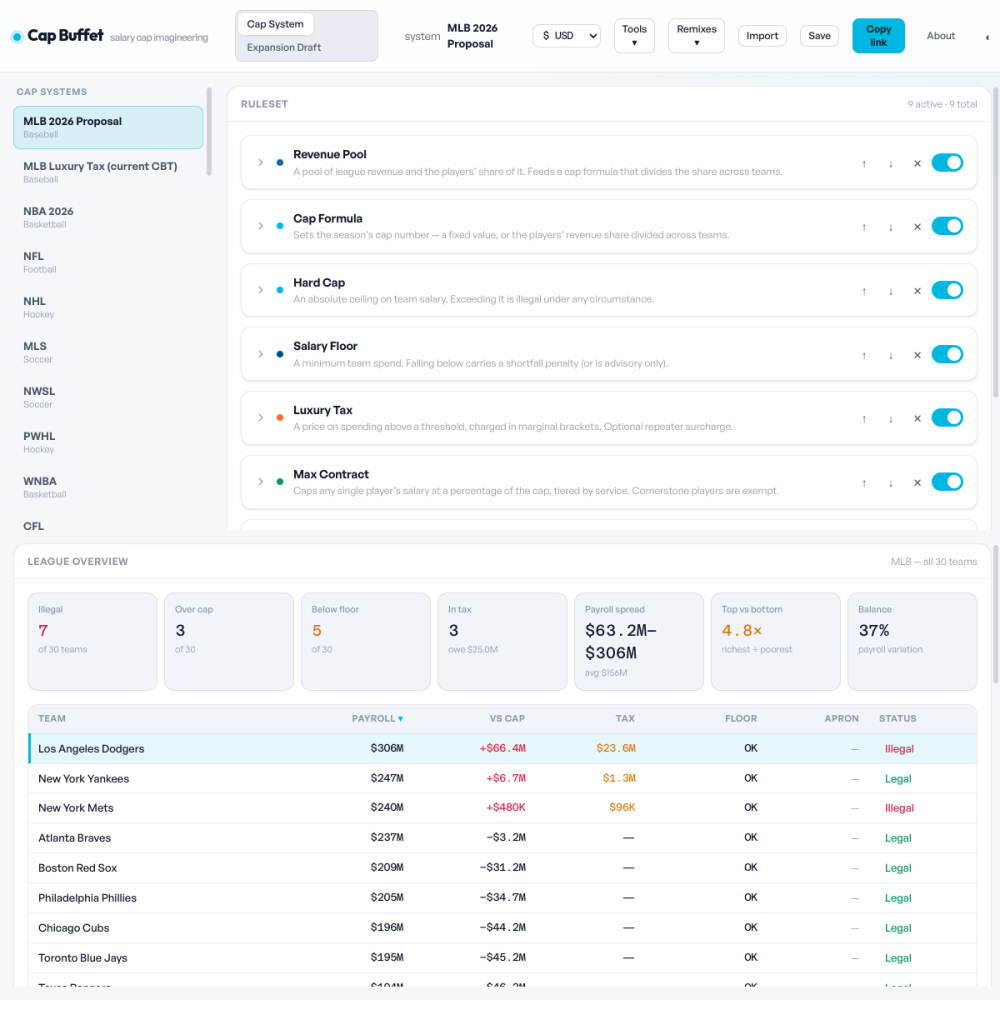Switch off the Luxury Tax toggle
This screenshot has height=1033, width=1000.
[x=947, y=418]
